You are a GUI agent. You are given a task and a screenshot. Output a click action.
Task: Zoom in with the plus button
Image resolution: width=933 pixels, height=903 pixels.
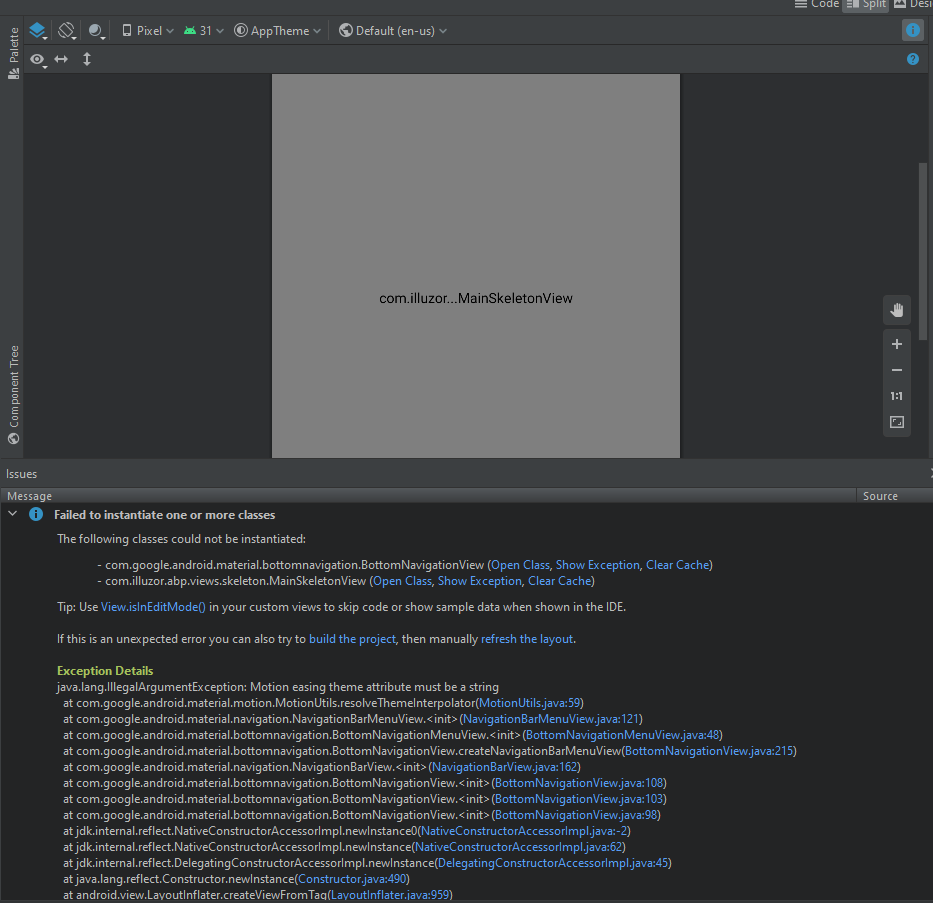[896, 344]
